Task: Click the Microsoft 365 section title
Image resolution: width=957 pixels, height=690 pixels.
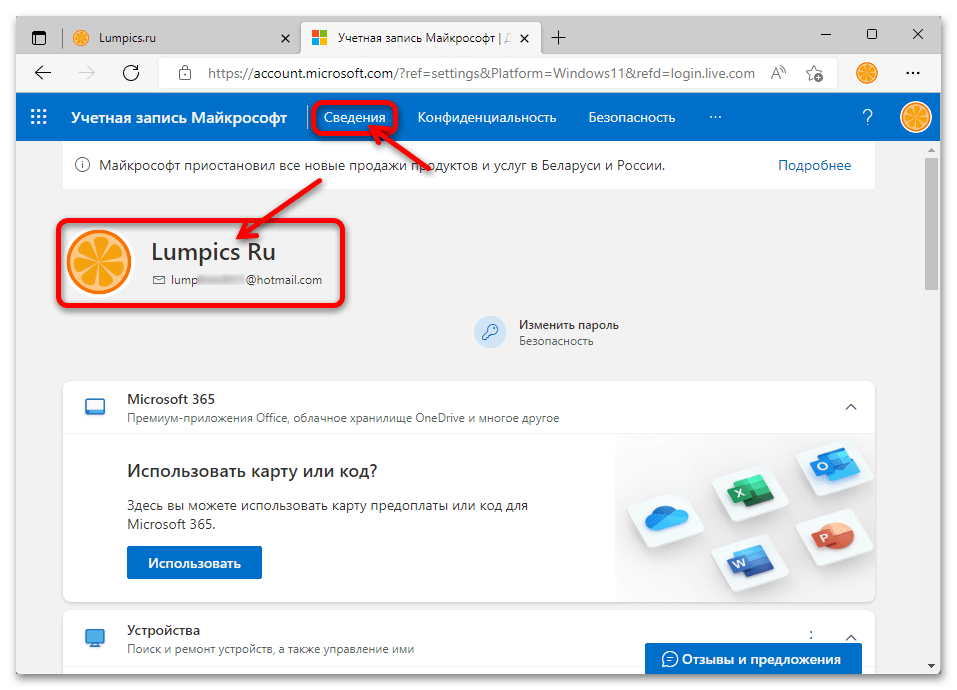Action: tap(171, 399)
